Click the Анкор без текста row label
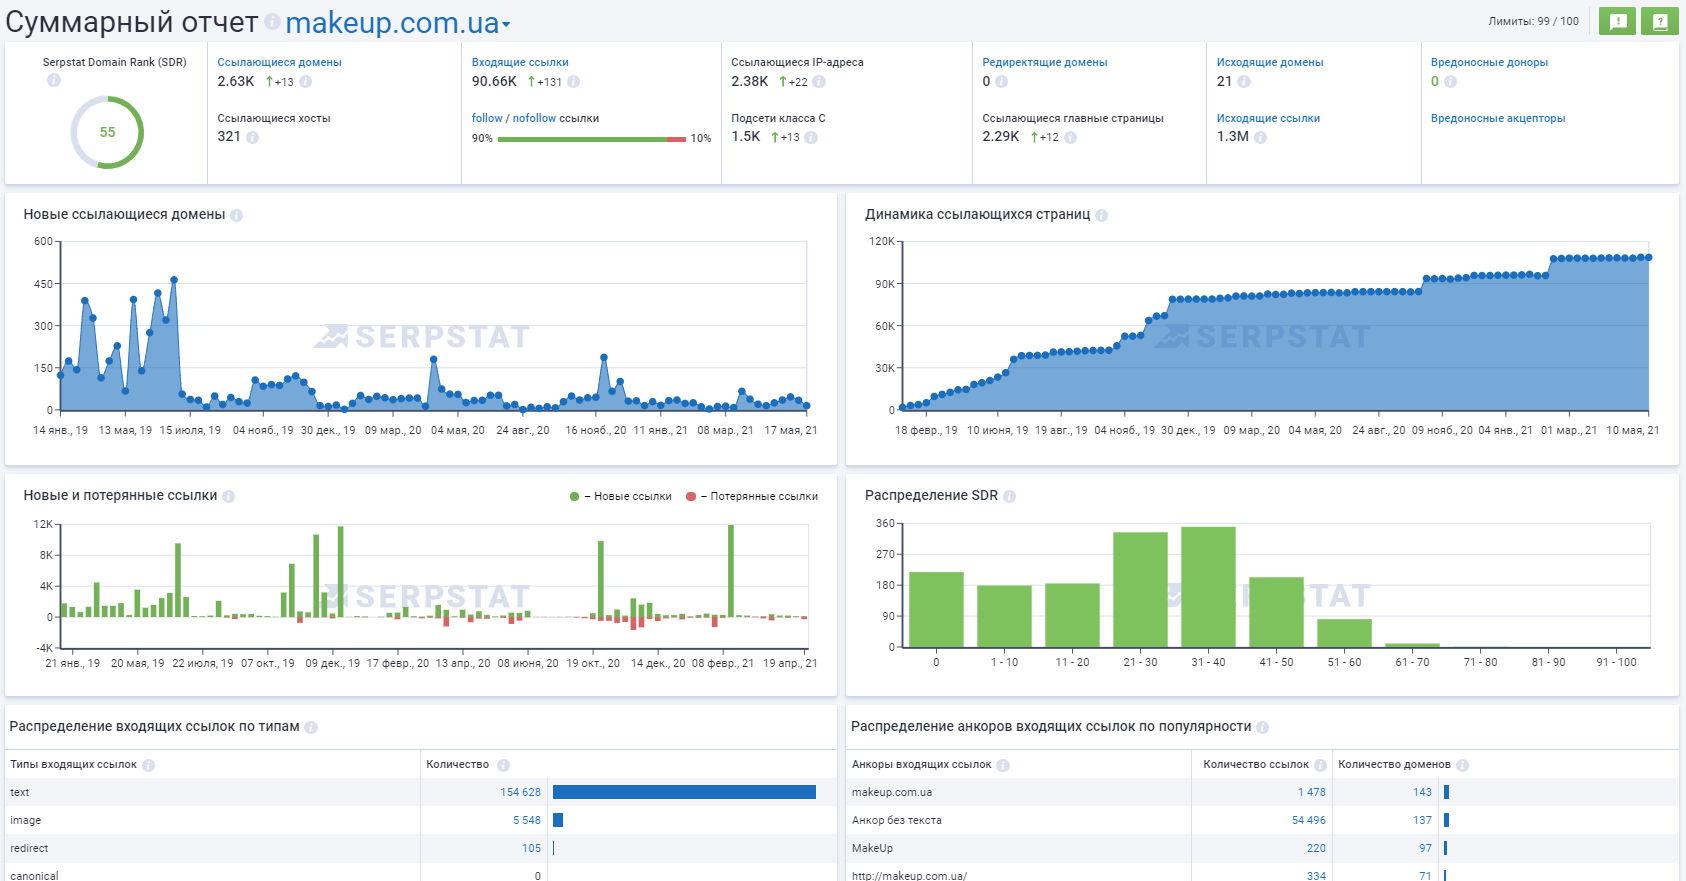The image size is (1686, 881). pyautogui.click(x=897, y=820)
